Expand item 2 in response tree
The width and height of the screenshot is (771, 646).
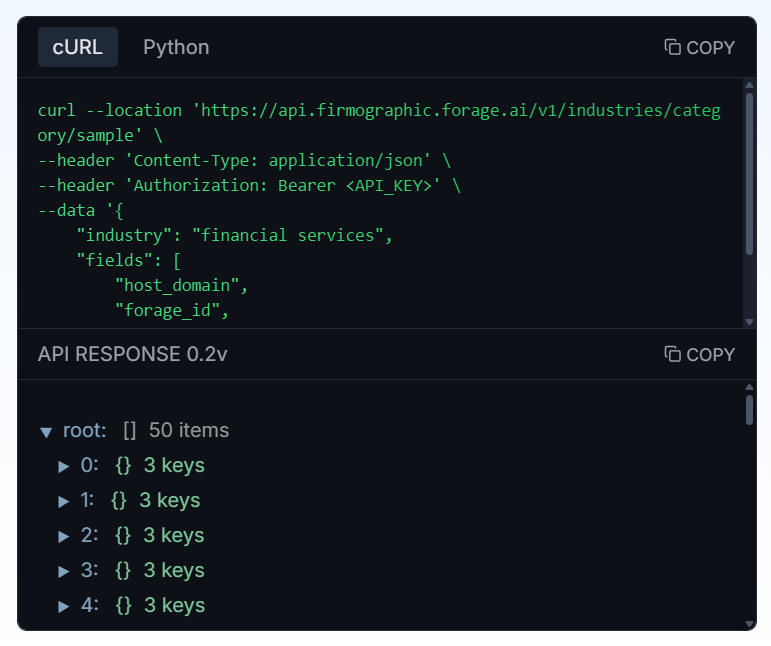point(63,536)
